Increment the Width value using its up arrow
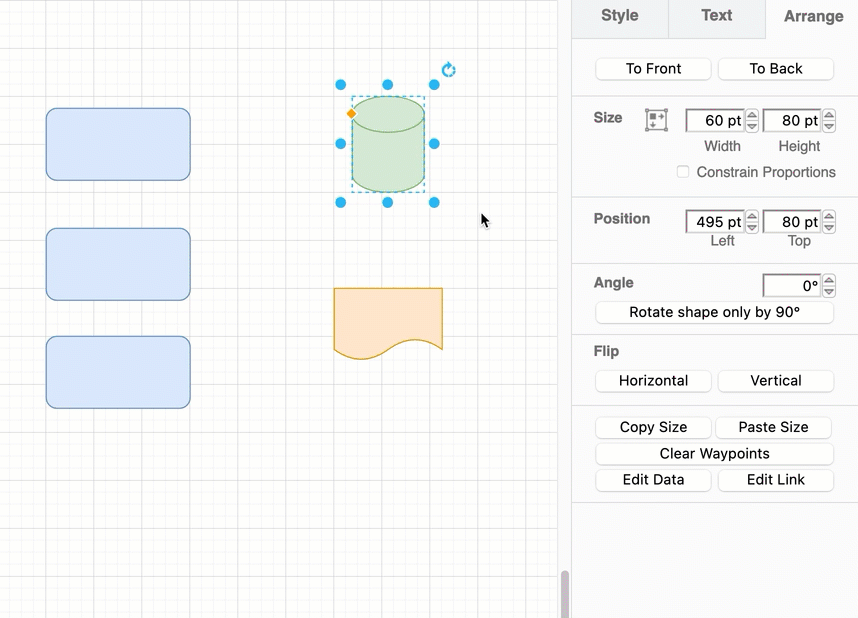This screenshot has height=618, width=858. pyautogui.click(x=750, y=114)
